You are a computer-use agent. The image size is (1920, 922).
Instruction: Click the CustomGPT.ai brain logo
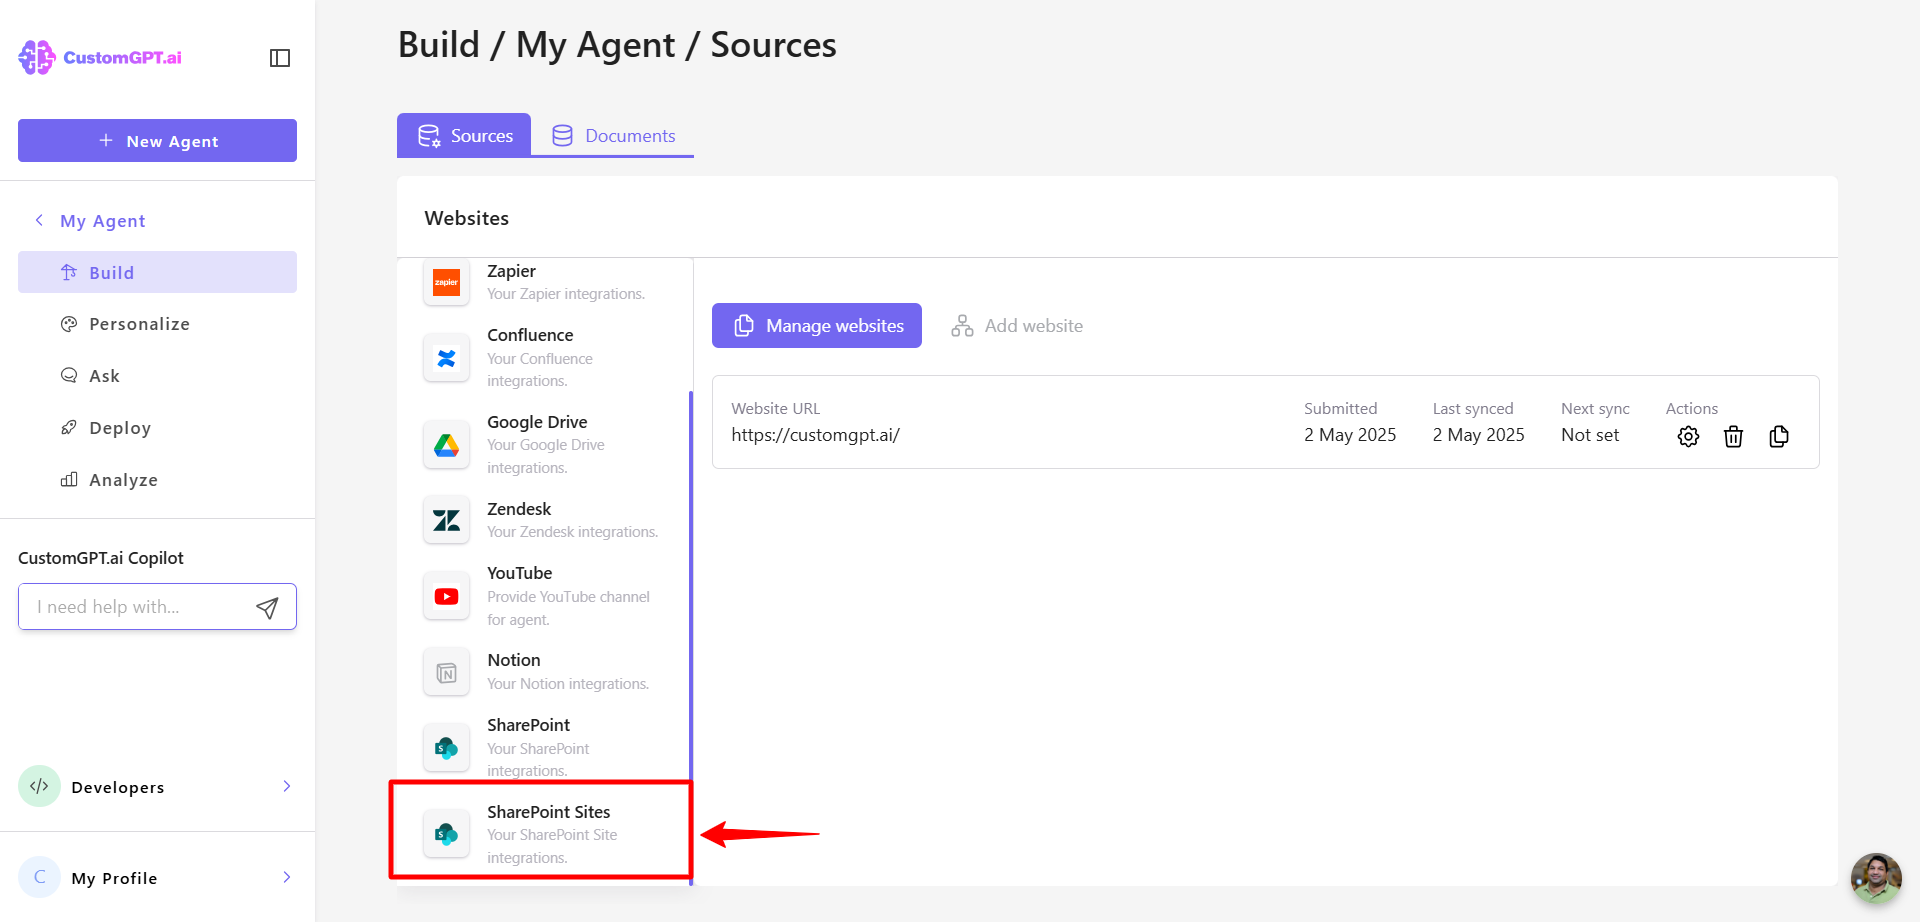37,57
